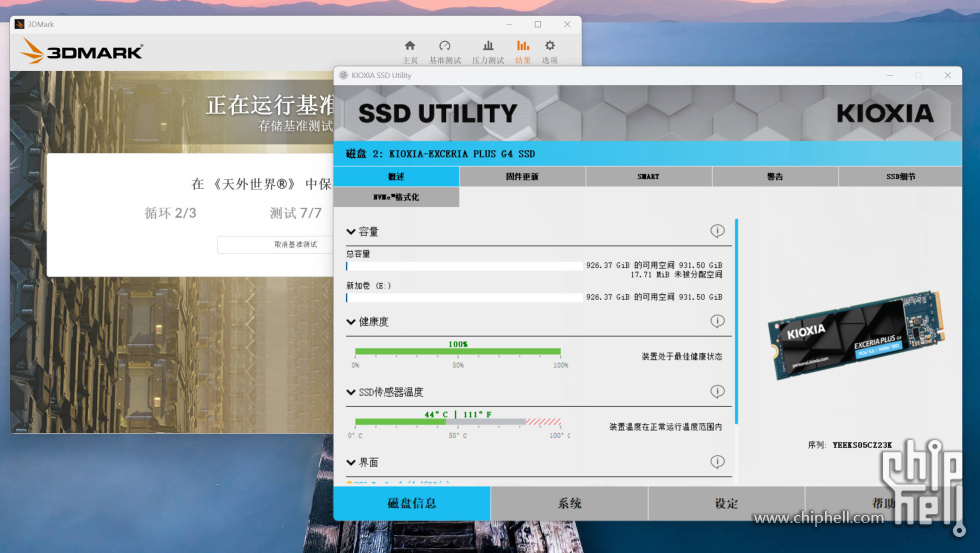This screenshot has height=553, width=980.
Task: Select the 系统 bottom tab
Action: (569, 503)
